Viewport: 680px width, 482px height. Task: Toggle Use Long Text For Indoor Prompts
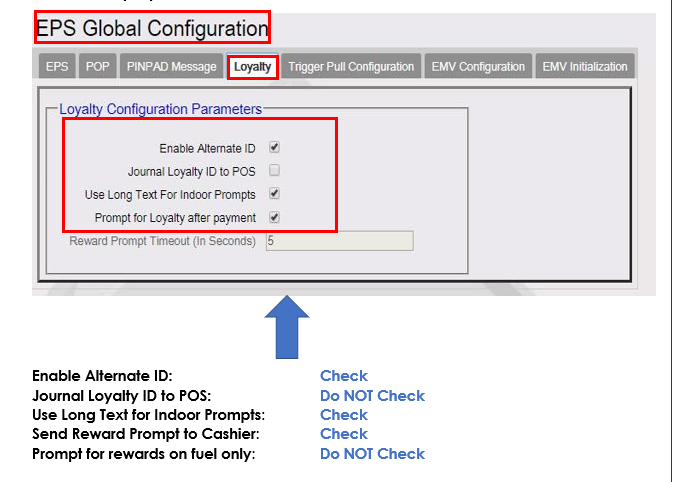[274, 193]
